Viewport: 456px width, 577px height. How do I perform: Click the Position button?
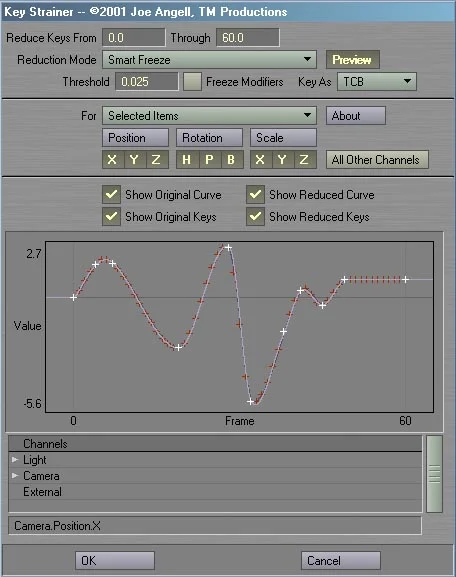(135, 138)
